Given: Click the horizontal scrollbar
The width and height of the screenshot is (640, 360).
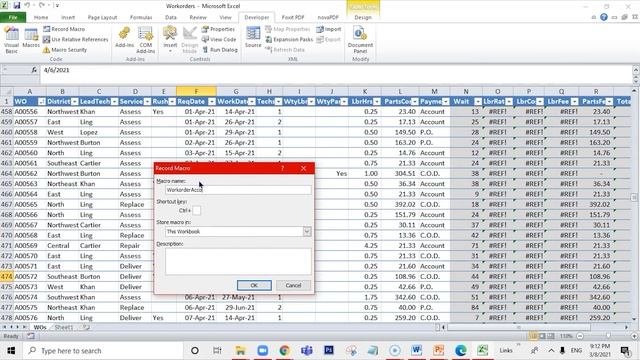Looking at the screenshot, I should (x=519, y=327).
